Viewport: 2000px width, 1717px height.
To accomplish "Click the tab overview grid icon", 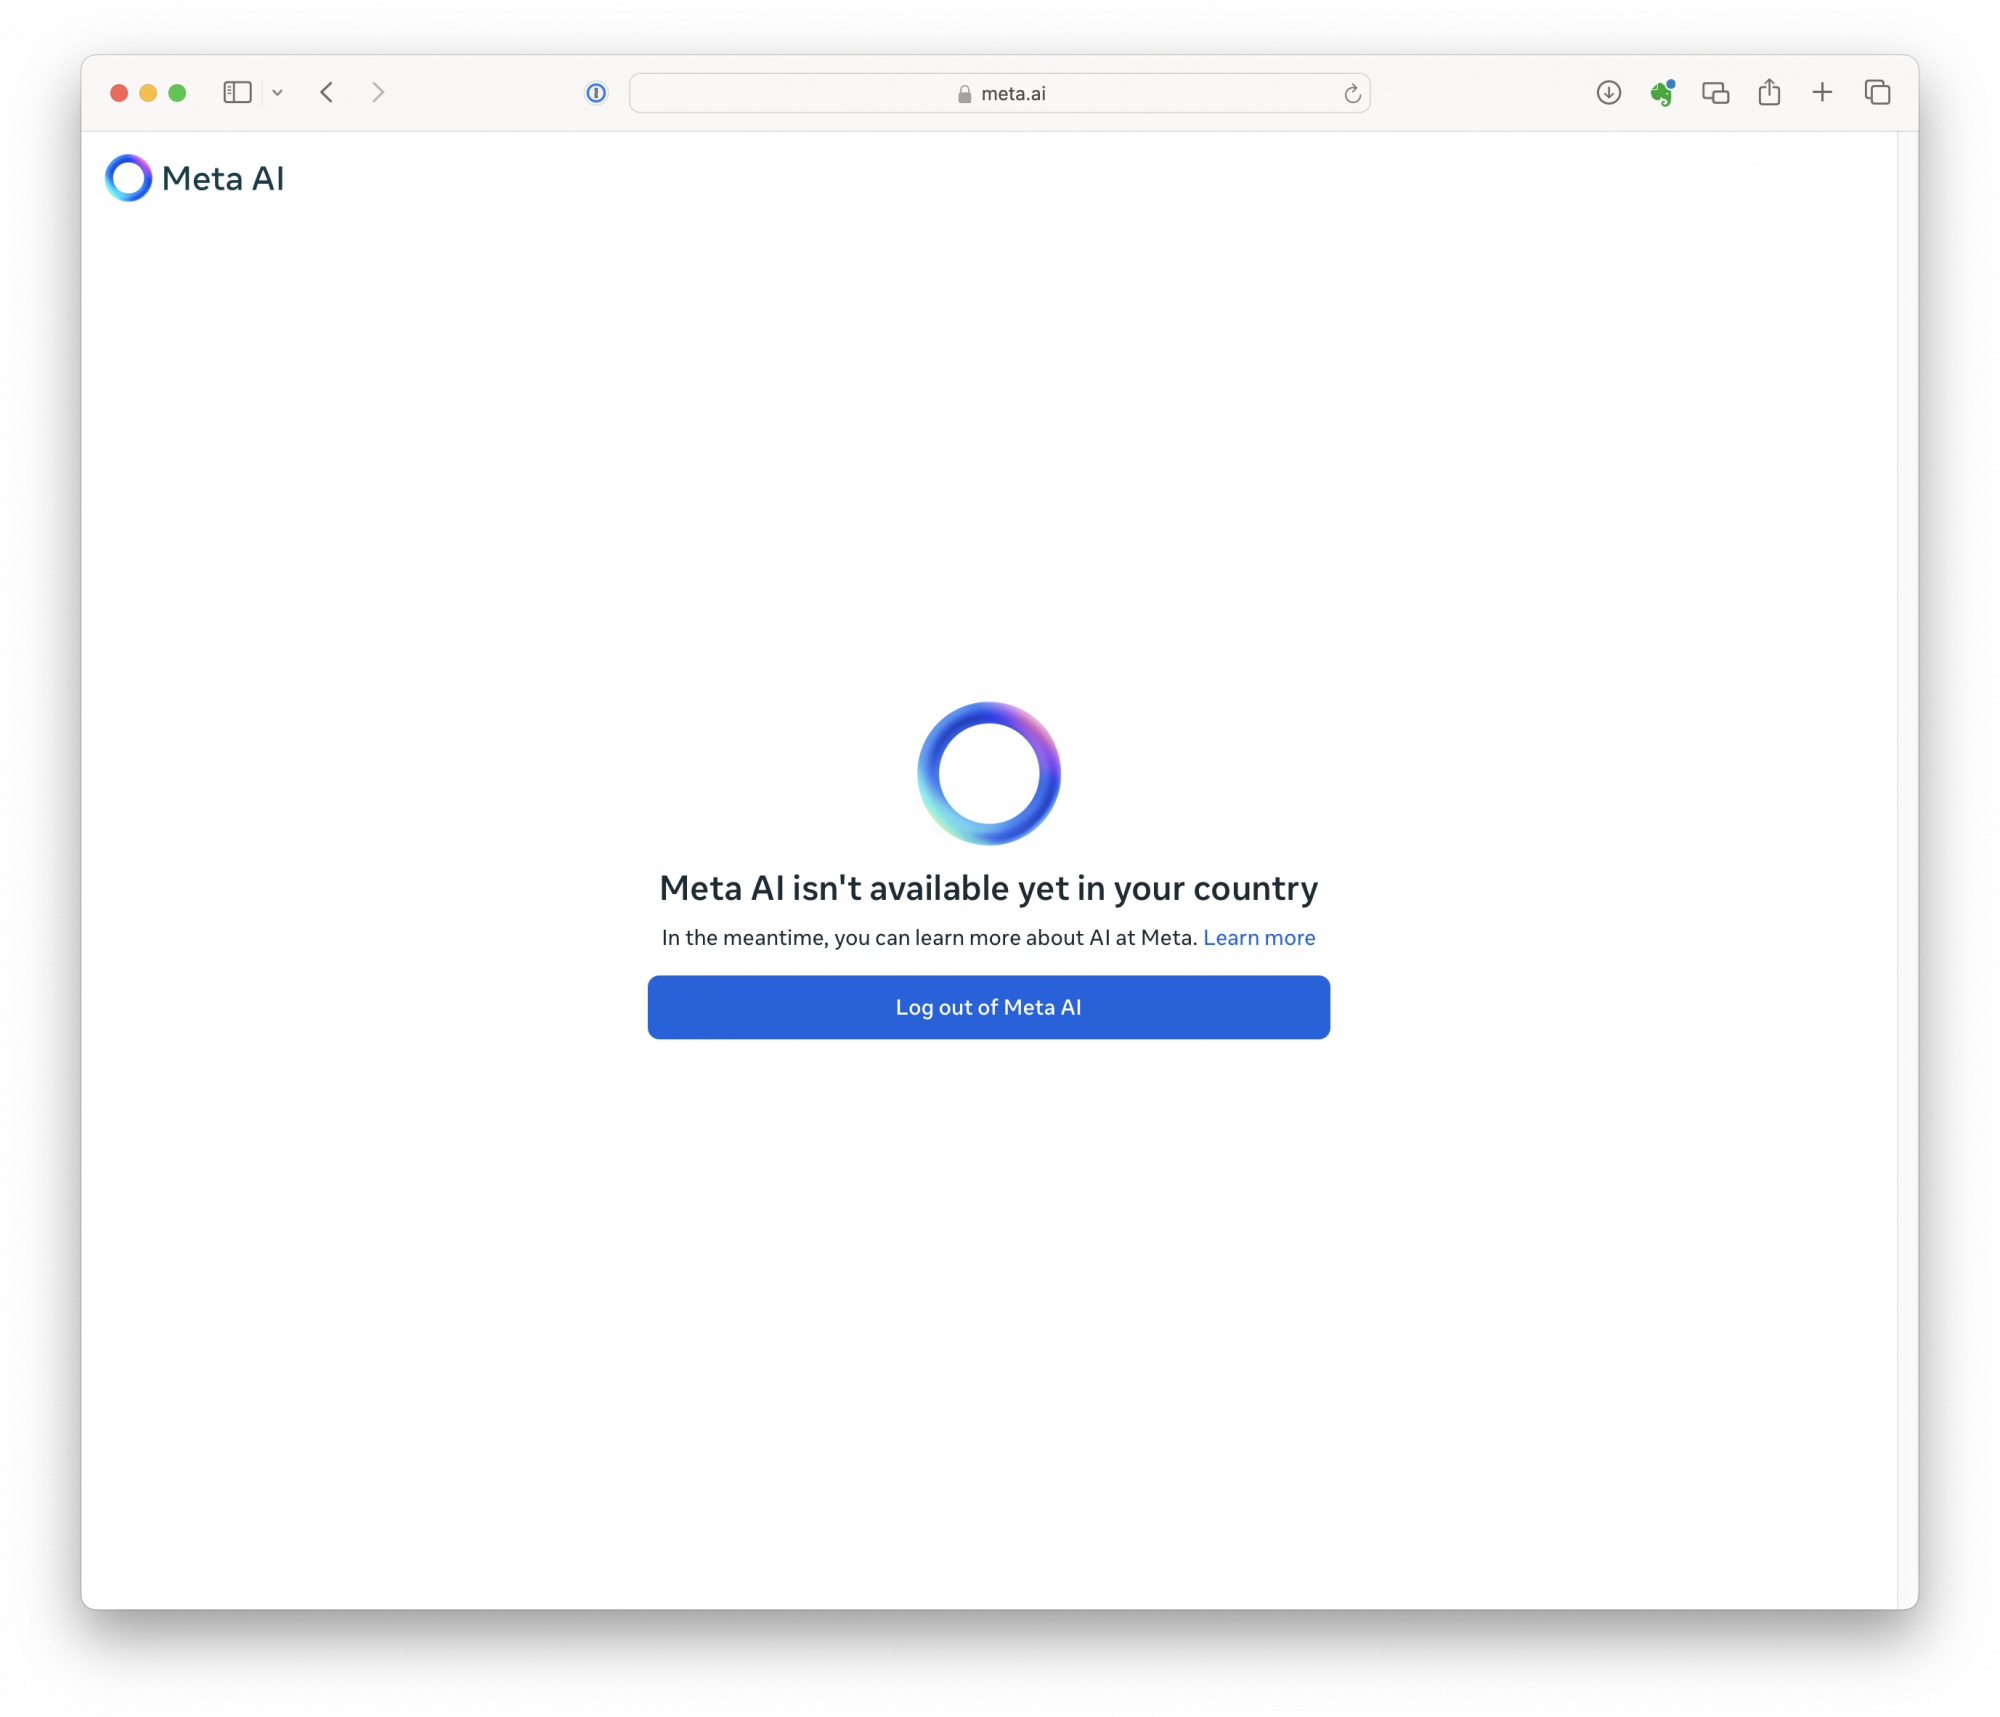I will point(1878,92).
